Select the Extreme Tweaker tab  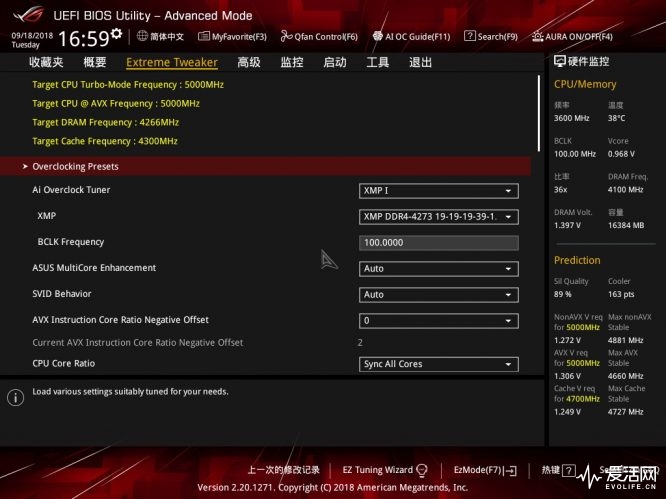point(172,62)
